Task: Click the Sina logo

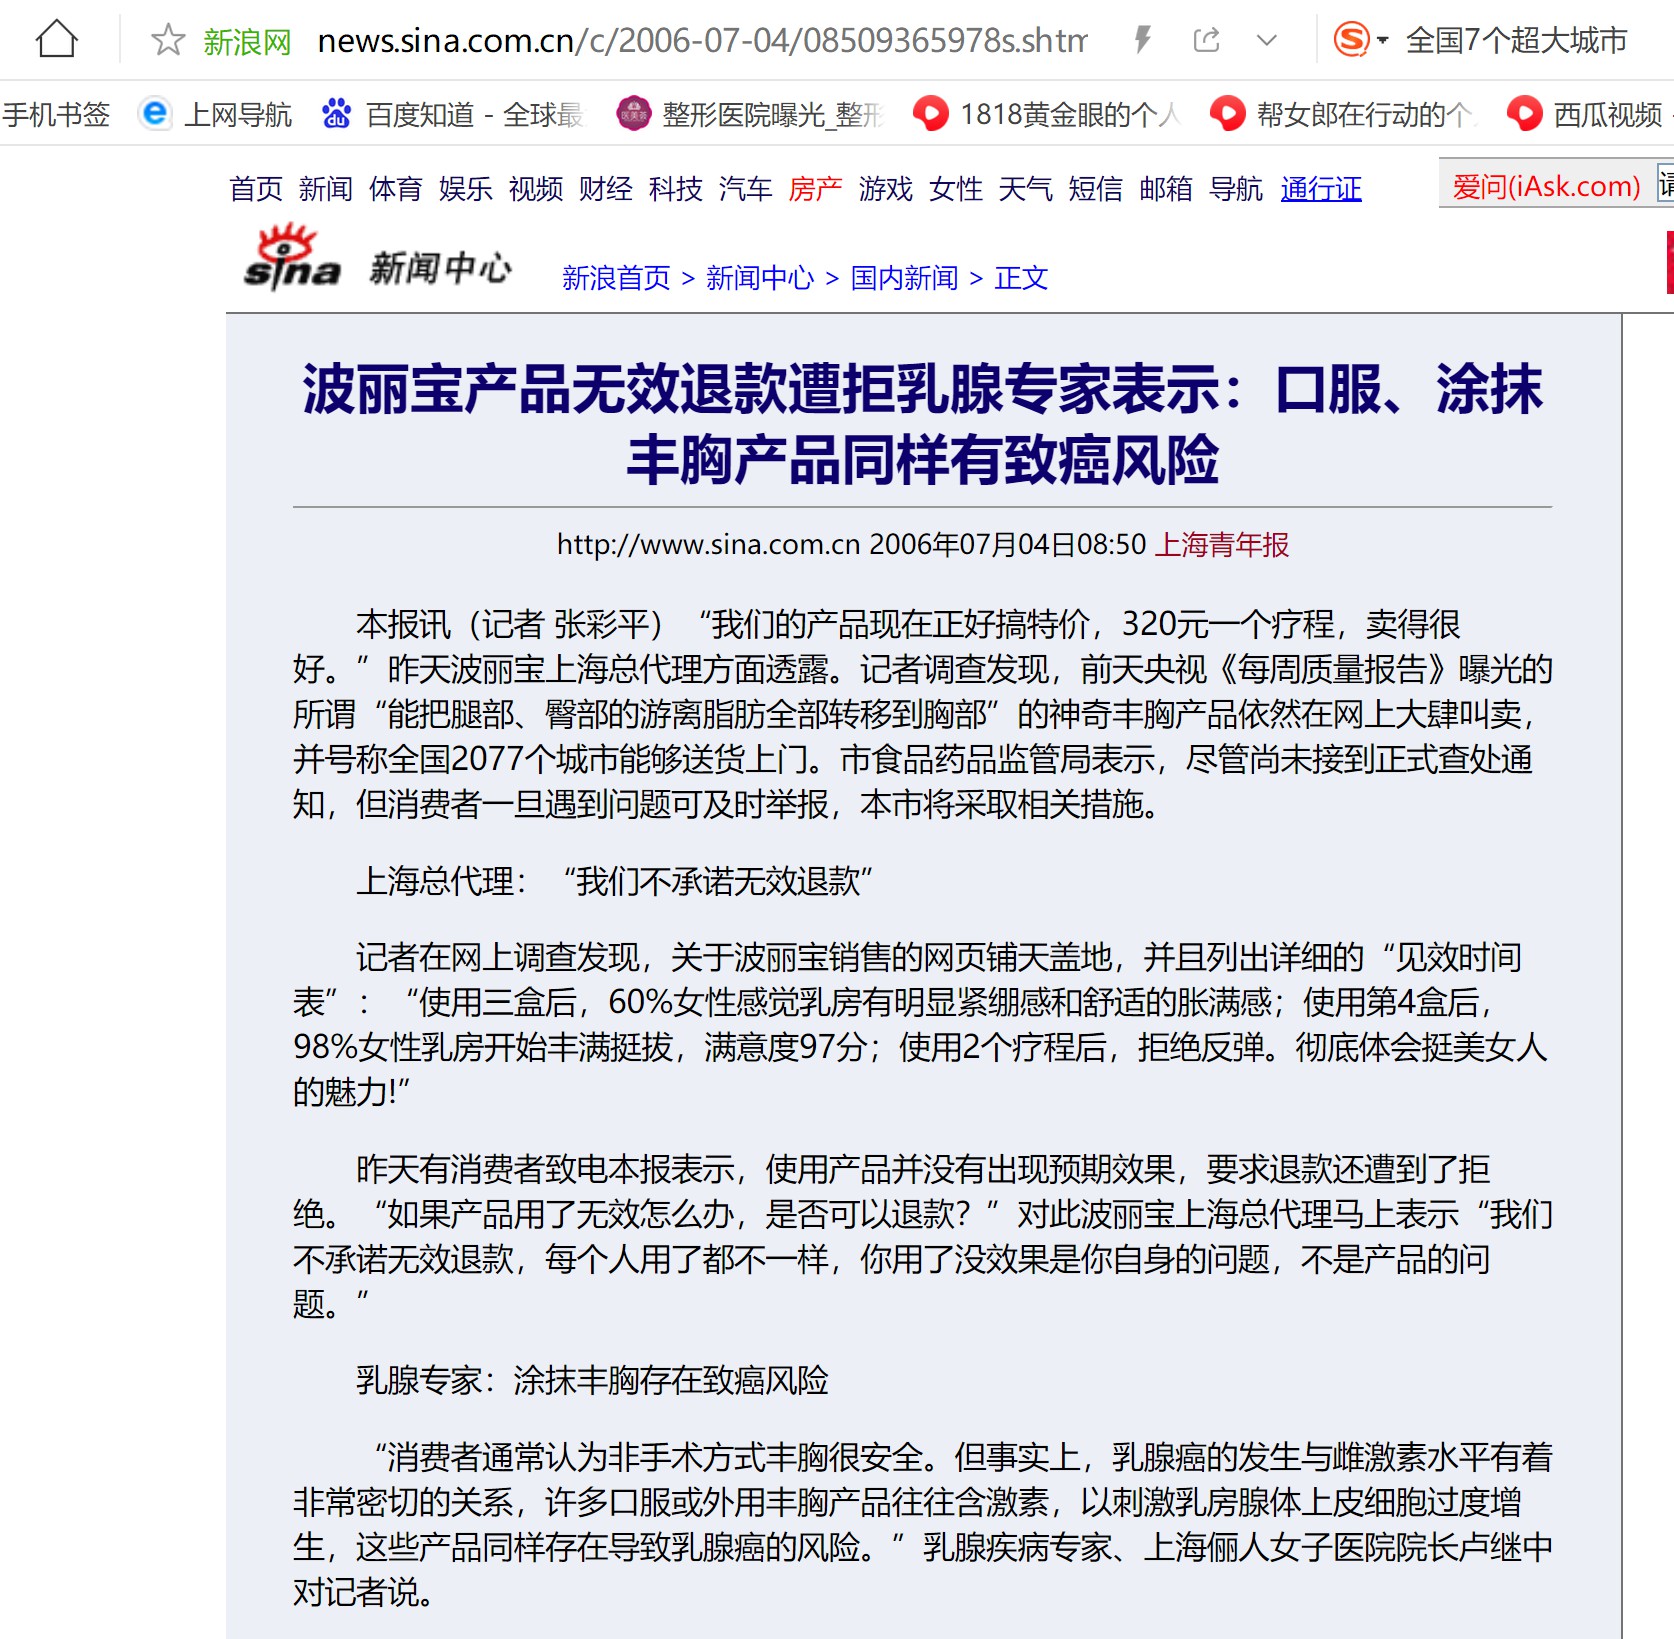Action: click(292, 258)
